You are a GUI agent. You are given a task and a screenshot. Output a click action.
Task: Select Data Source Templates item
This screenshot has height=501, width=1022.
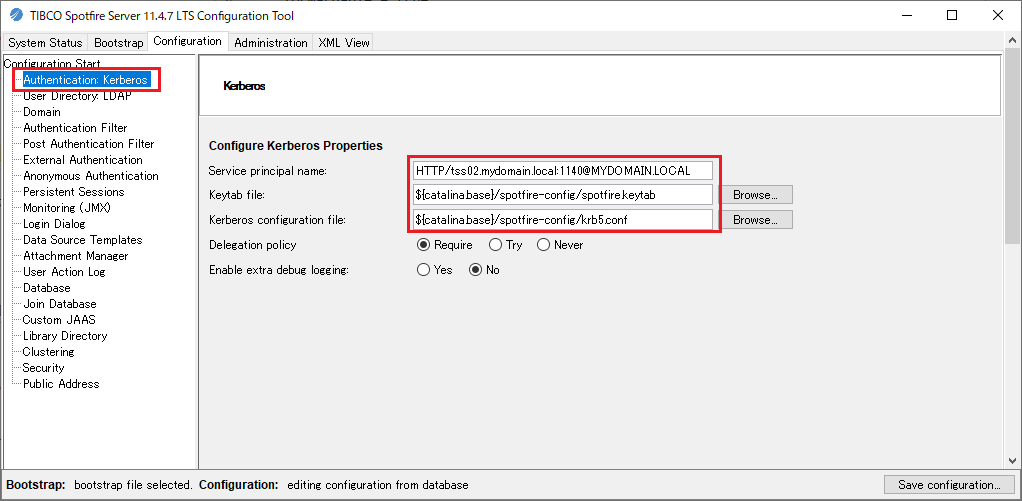(x=82, y=240)
